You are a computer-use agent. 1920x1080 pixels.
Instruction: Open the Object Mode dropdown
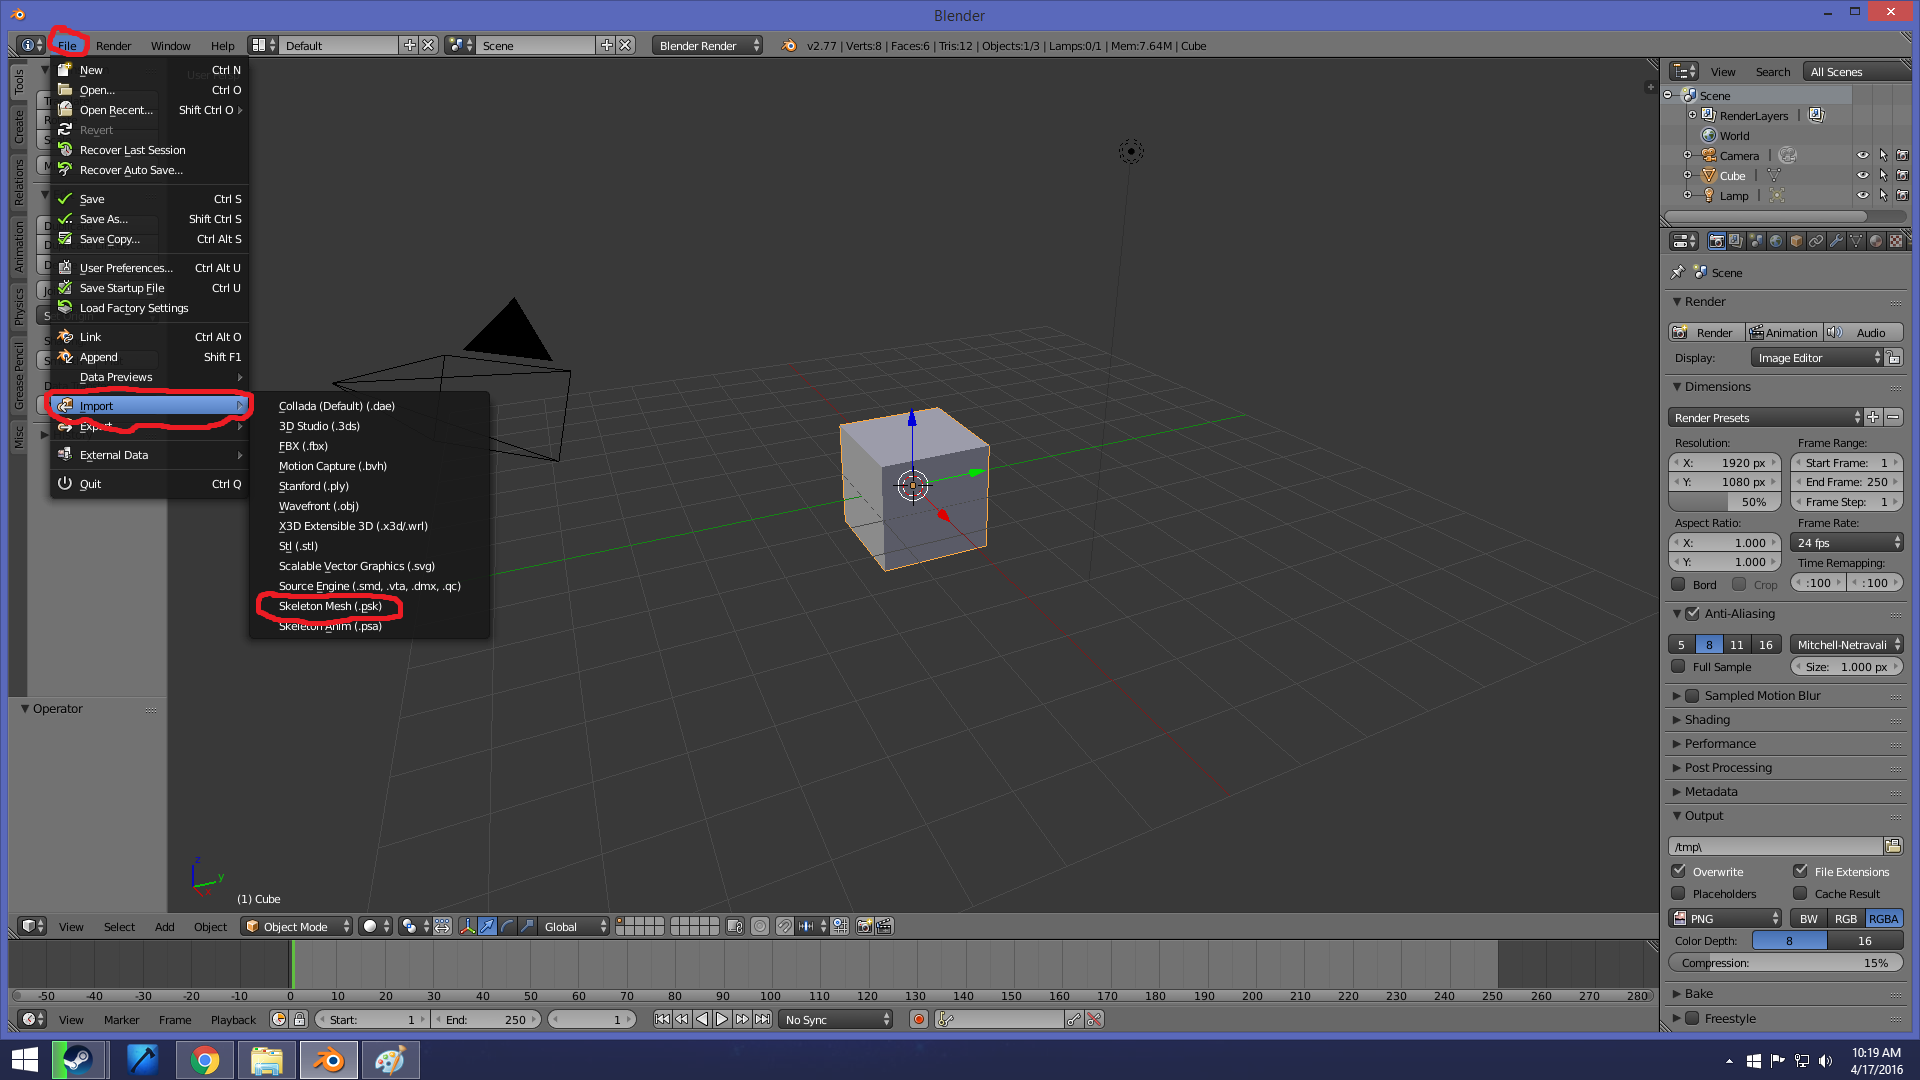pyautogui.click(x=298, y=926)
